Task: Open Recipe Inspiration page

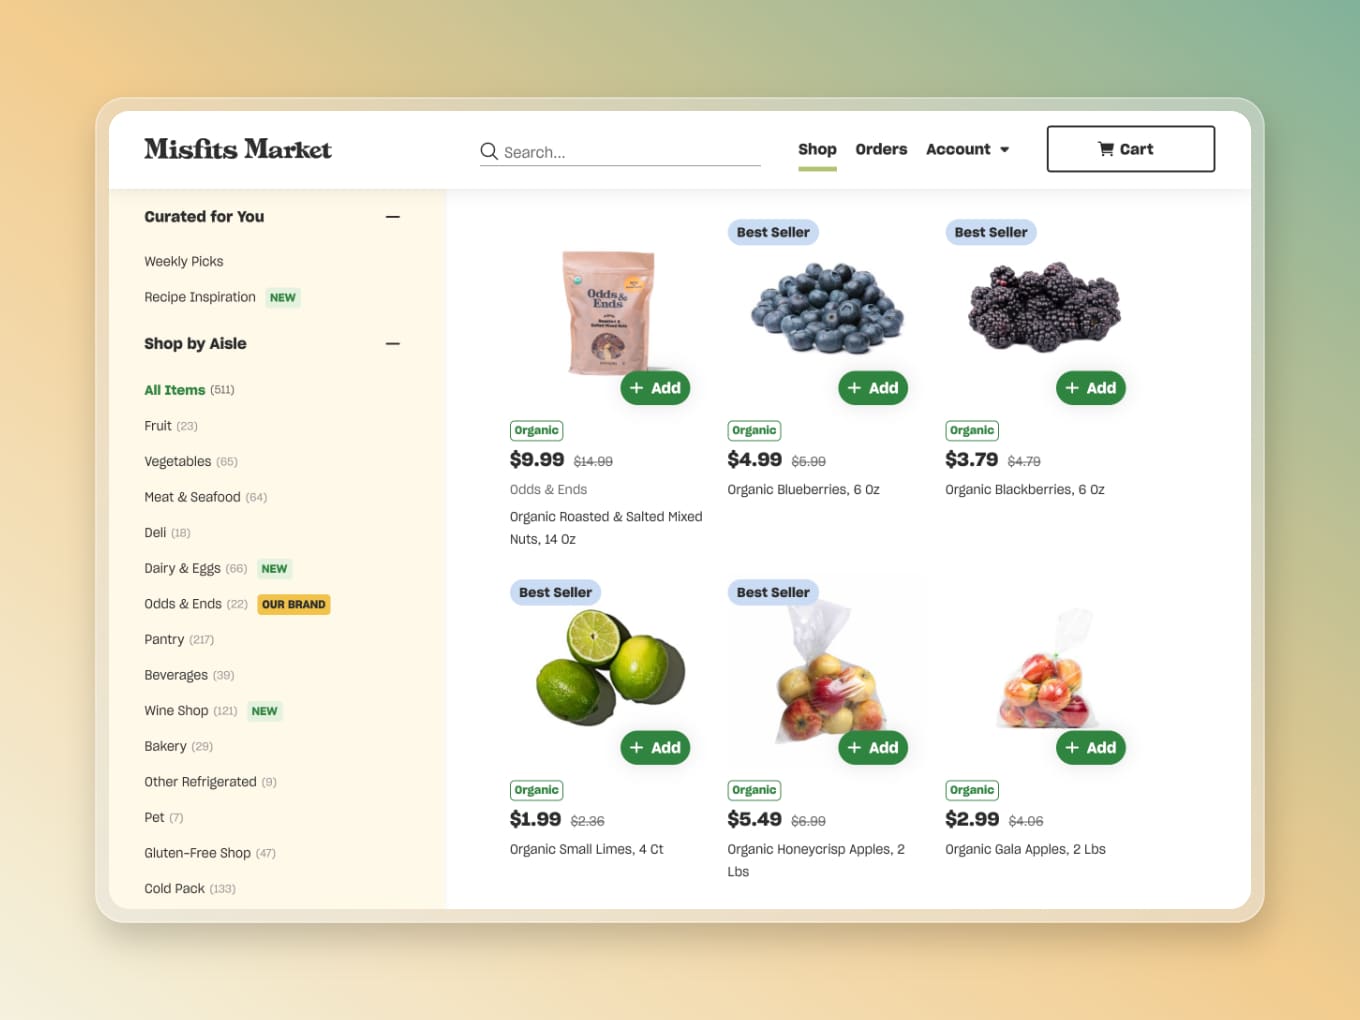Action: point(200,297)
